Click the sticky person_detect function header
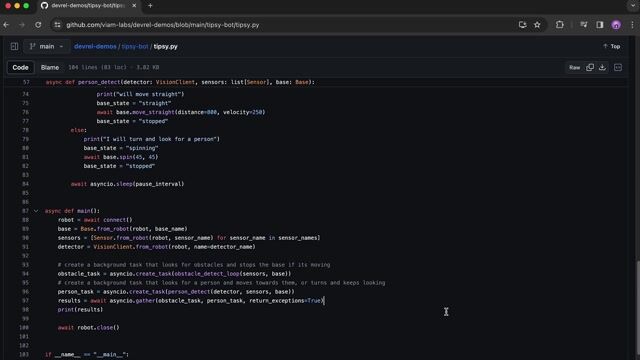Screen dimensions: 640x360 pos(180,82)
